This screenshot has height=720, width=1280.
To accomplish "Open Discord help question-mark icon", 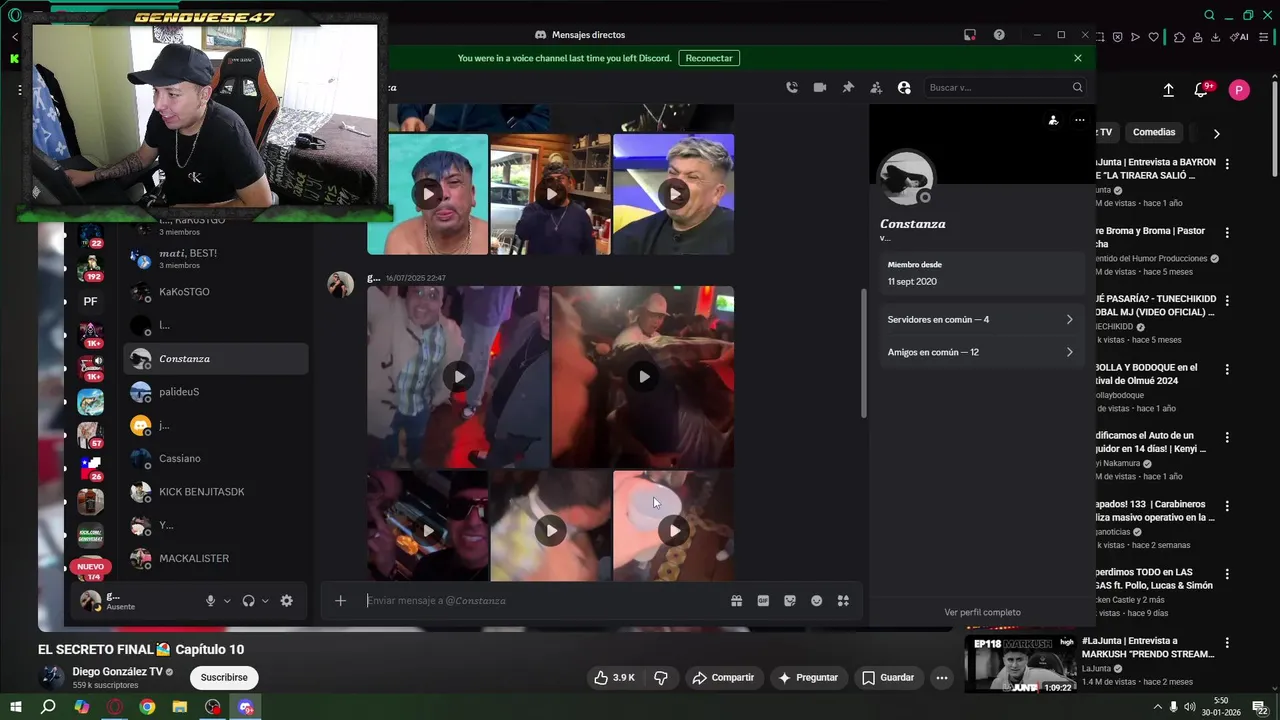I will tap(999, 35).
